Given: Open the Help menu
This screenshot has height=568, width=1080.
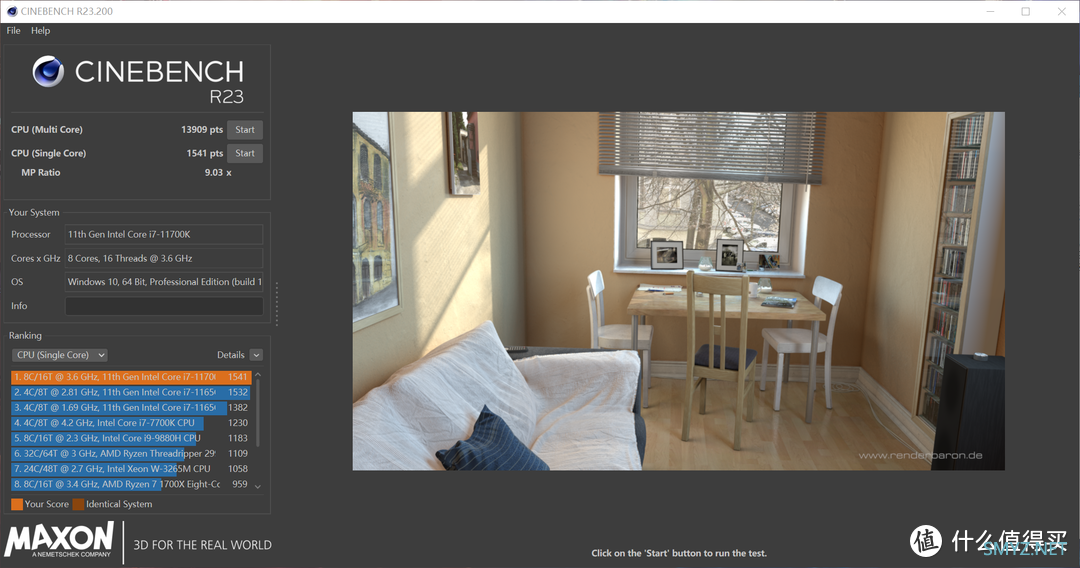Looking at the screenshot, I should click(x=40, y=30).
